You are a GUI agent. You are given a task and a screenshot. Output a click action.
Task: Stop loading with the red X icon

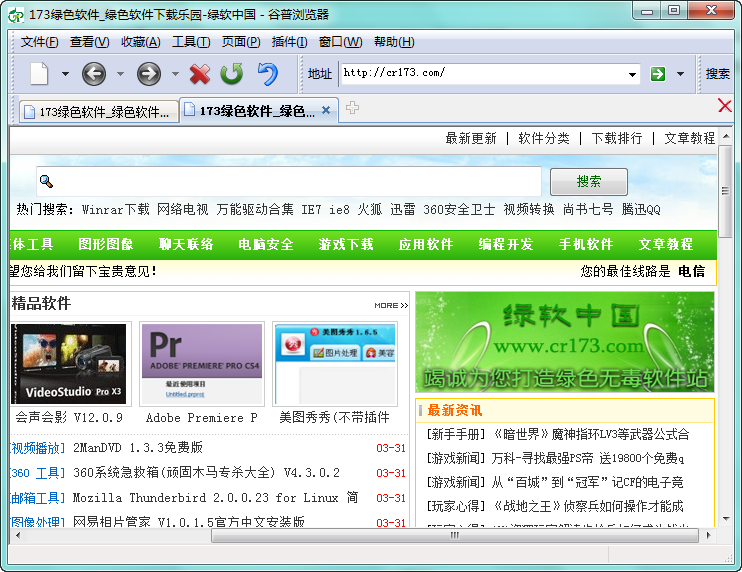point(200,74)
